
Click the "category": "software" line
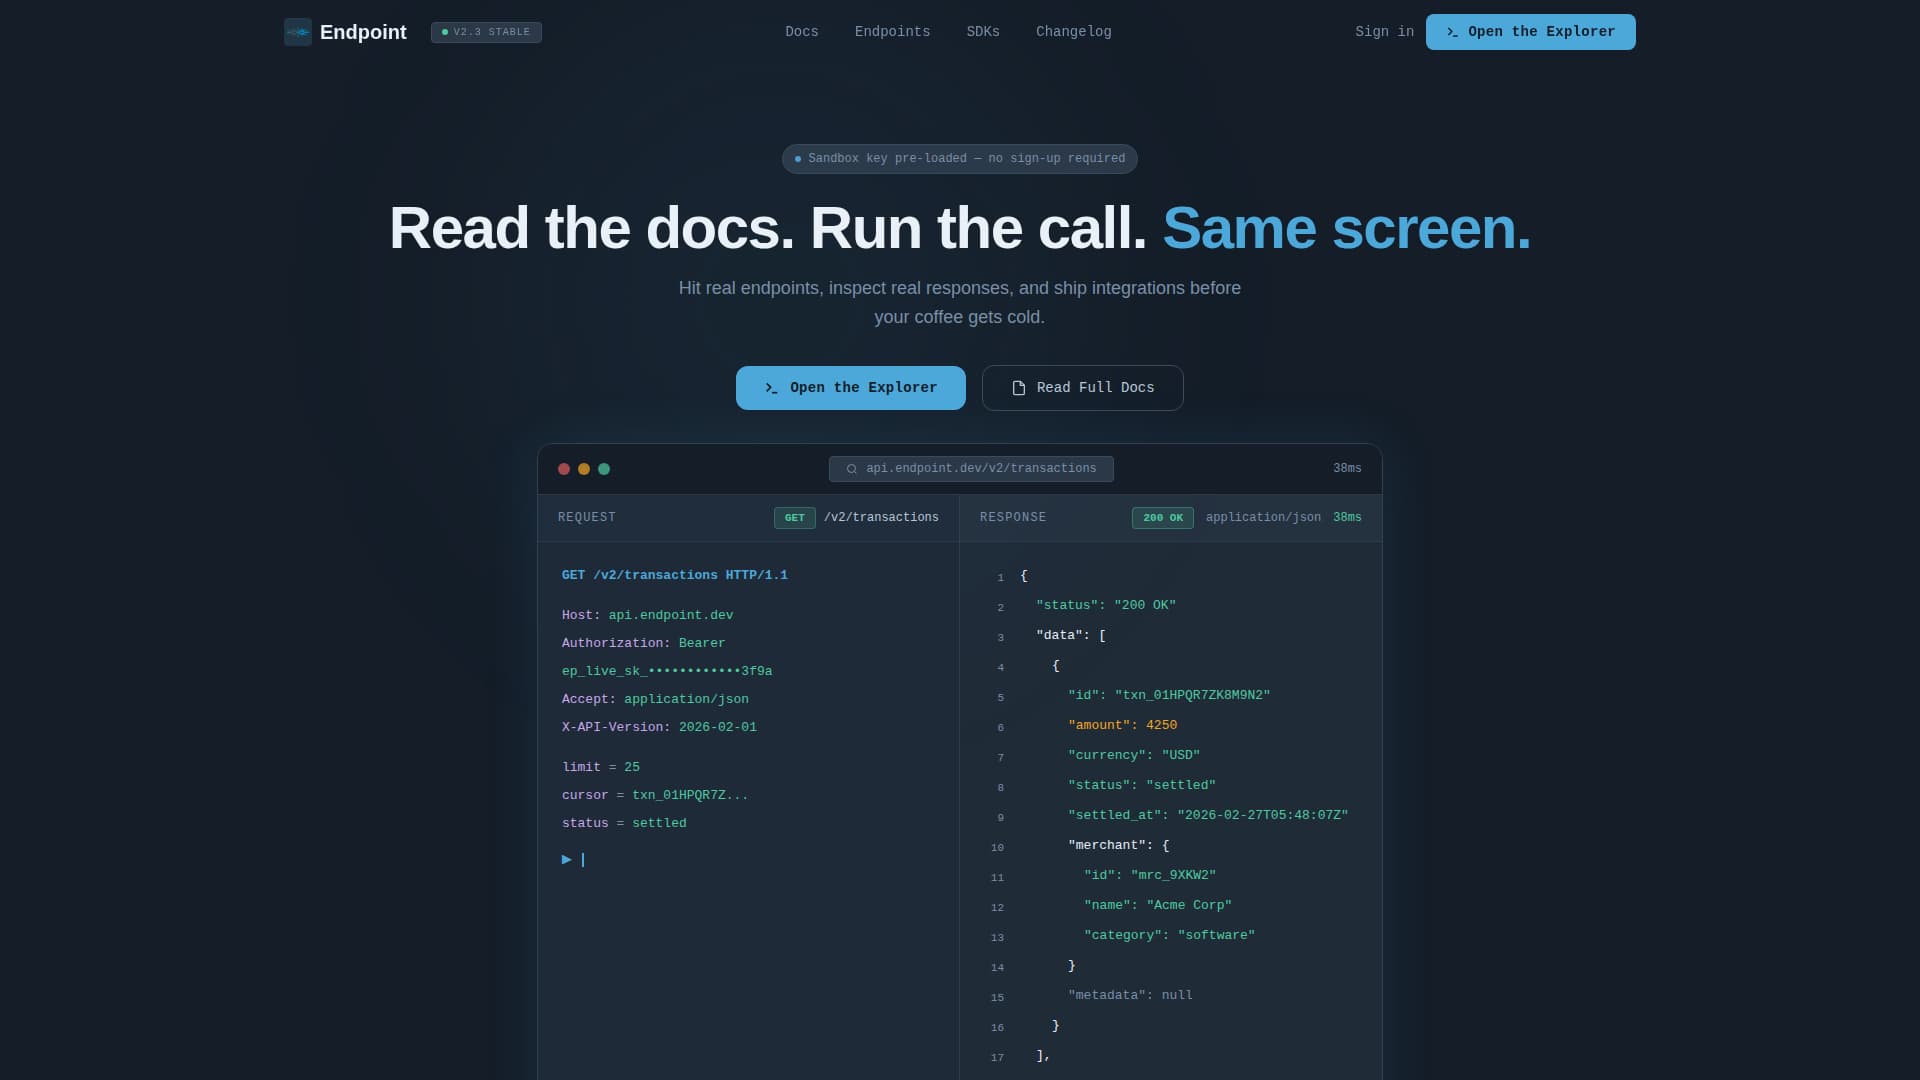click(1169, 936)
